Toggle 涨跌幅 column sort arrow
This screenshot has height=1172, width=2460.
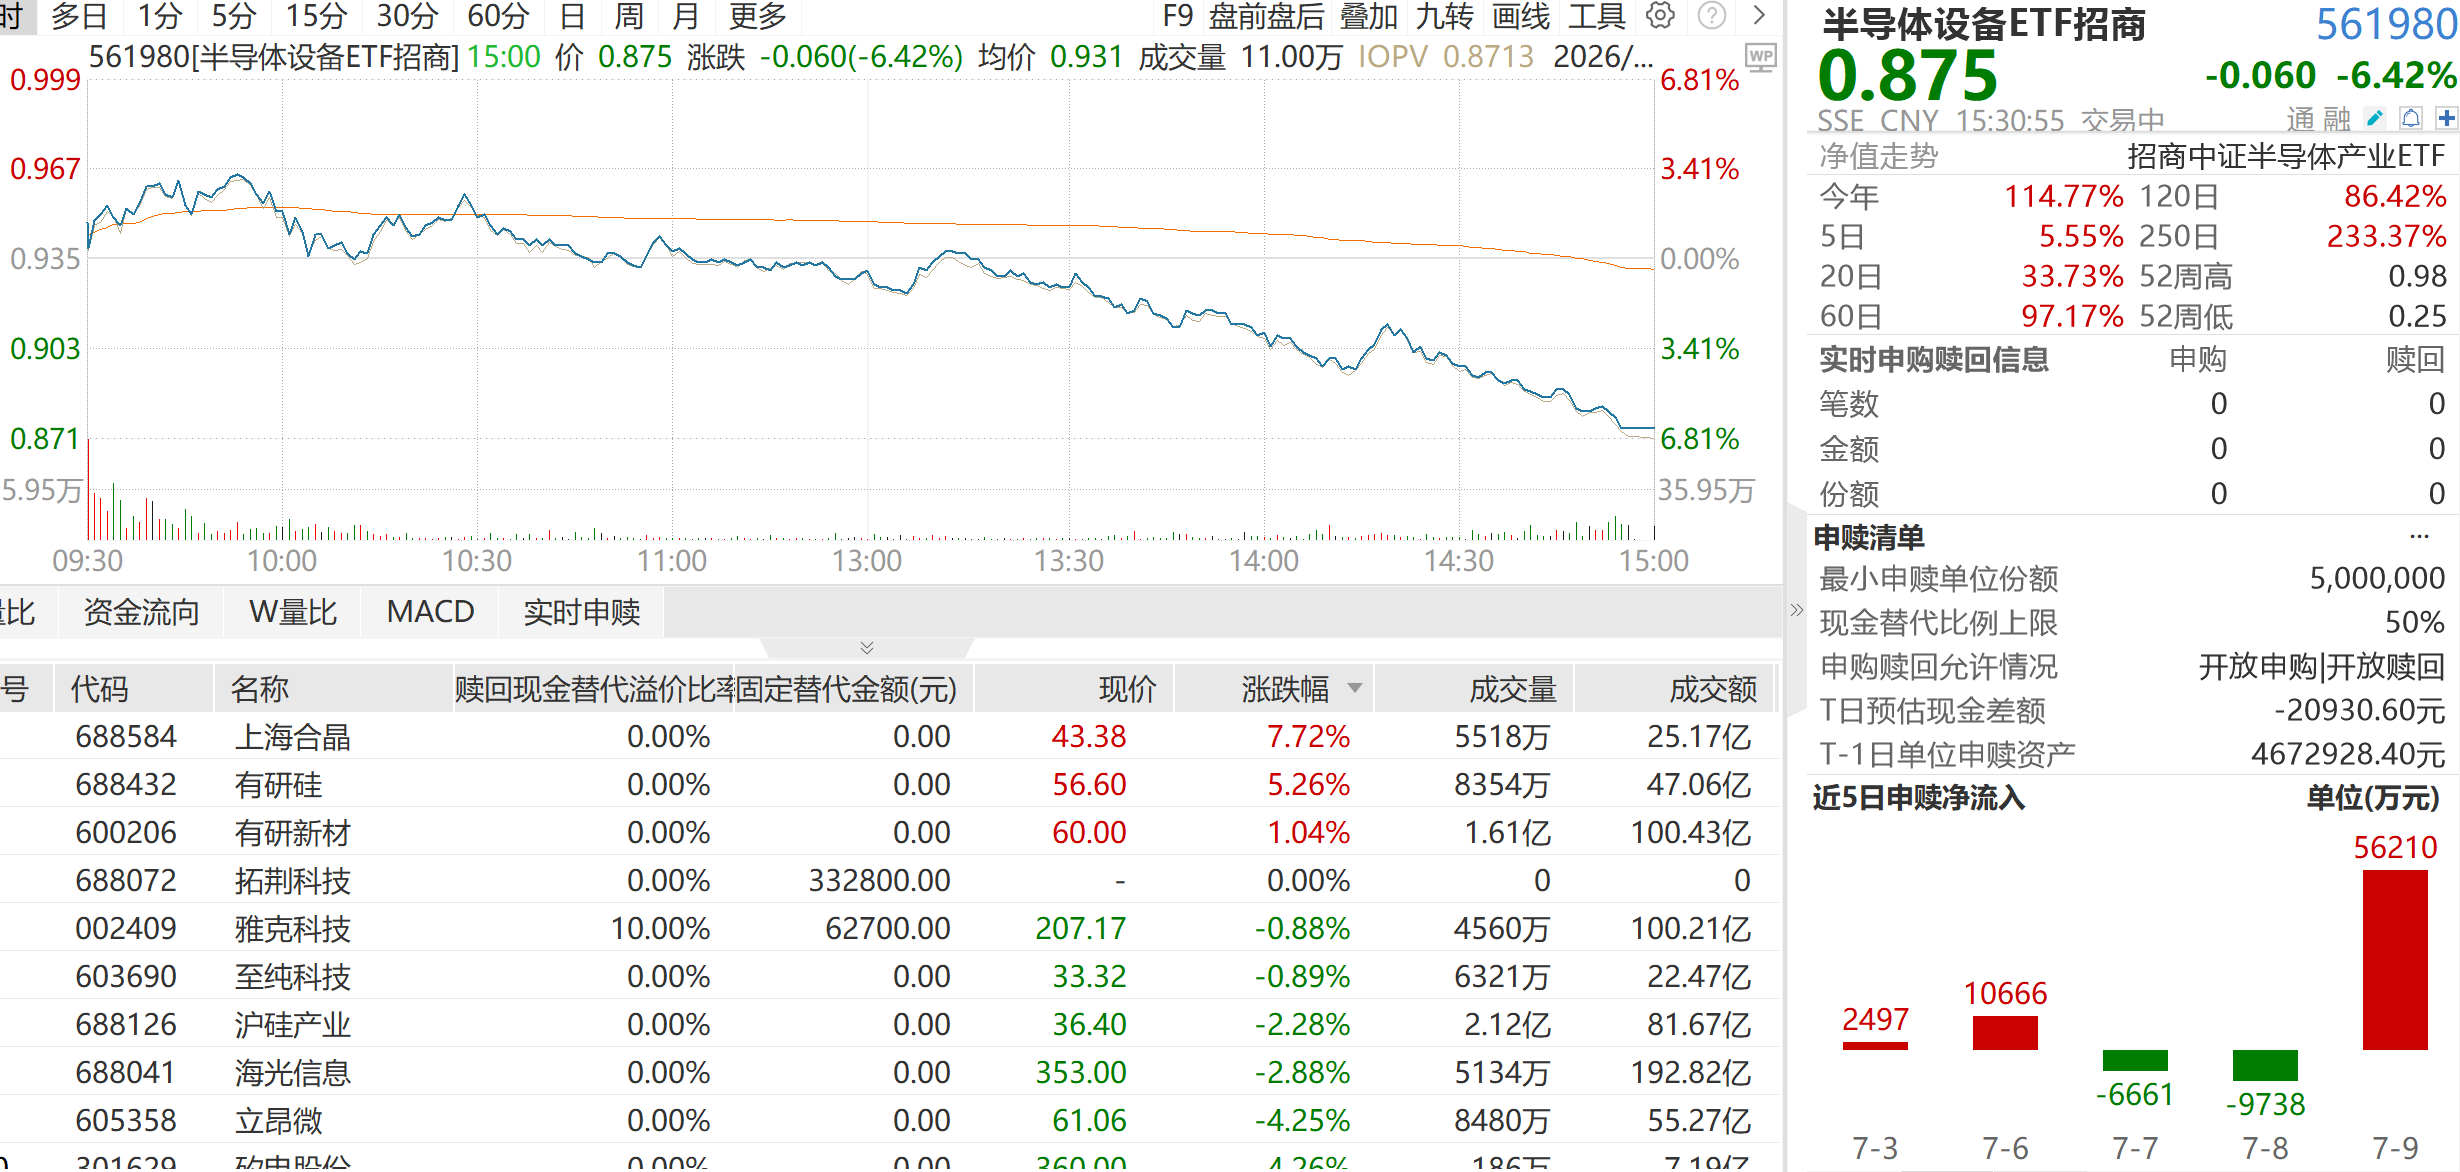tap(1355, 688)
